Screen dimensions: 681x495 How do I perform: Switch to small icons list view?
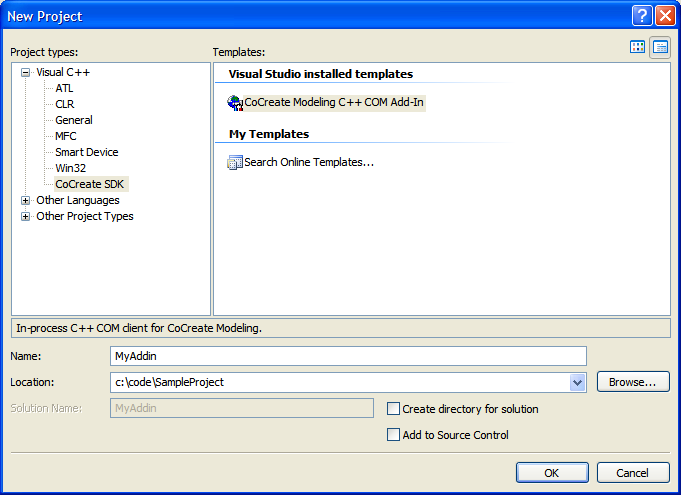tap(660, 47)
